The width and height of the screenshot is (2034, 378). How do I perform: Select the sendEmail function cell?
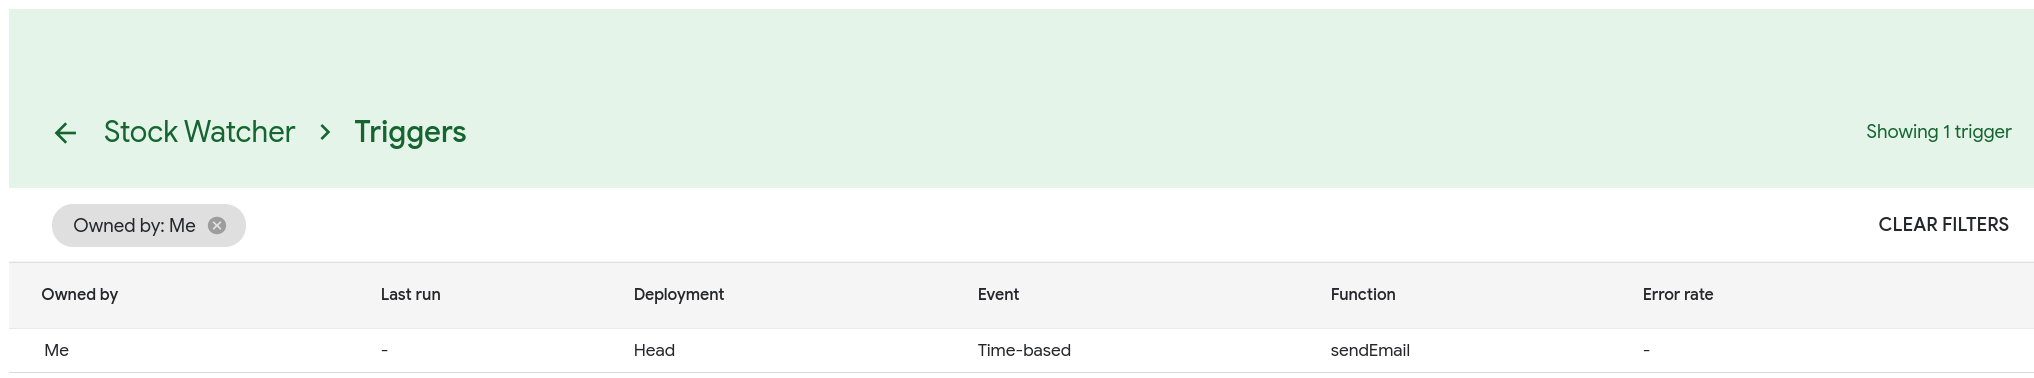(1370, 351)
